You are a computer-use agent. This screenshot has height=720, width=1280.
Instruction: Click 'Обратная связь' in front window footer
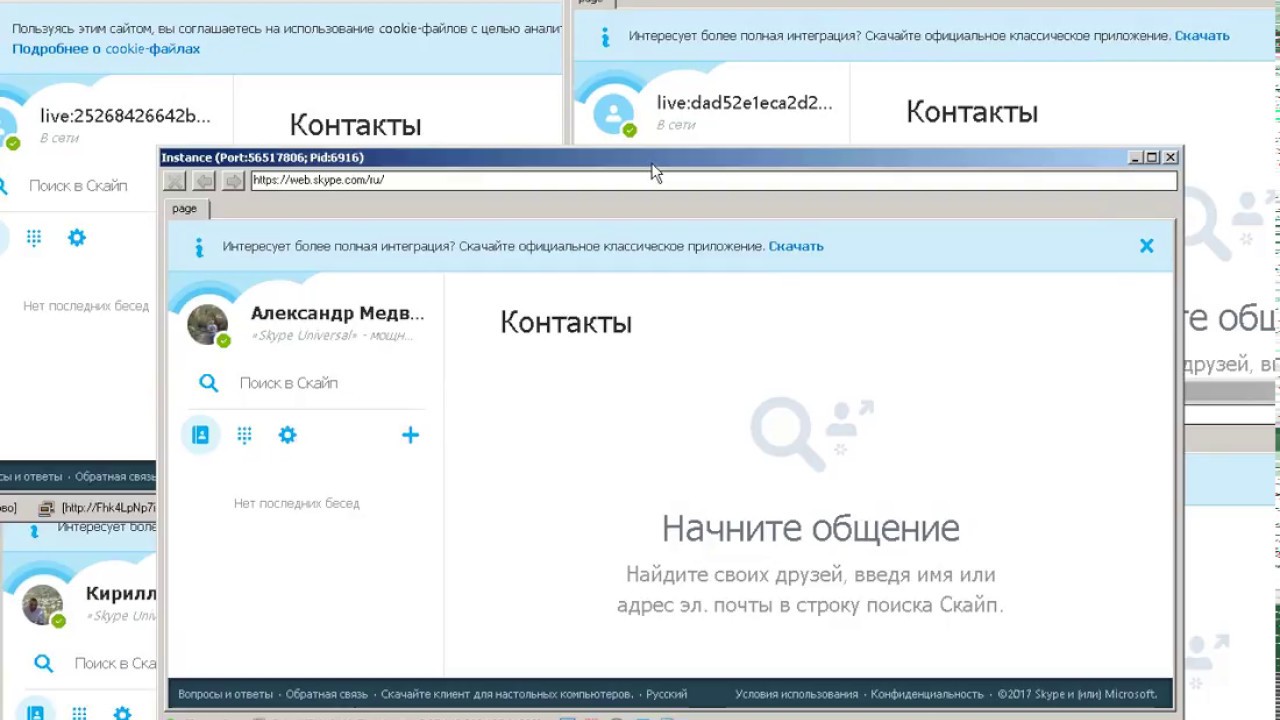coord(327,694)
